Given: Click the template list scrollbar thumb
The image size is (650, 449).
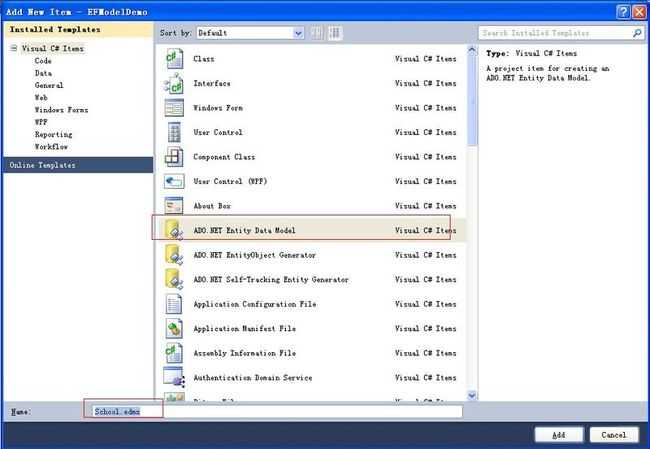Looking at the screenshot, I should pyautogui.click(x=472, y=101).
